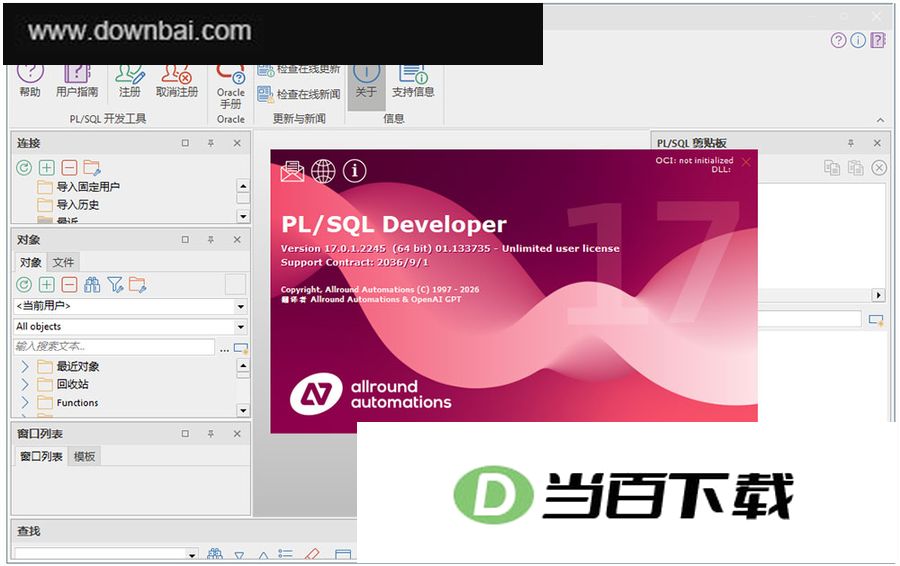The image size is (900, 566).
Task: Select 导入历史 in connection tree
Action: click(x=77, y=205)
